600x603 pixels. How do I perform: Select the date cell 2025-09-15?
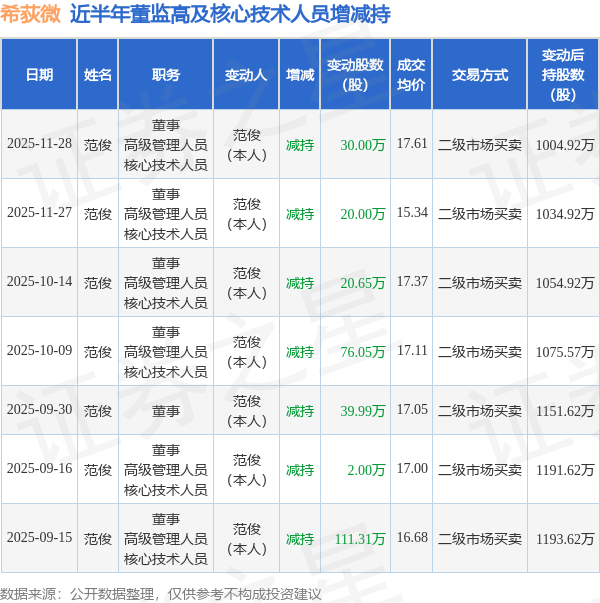(39, 537)
